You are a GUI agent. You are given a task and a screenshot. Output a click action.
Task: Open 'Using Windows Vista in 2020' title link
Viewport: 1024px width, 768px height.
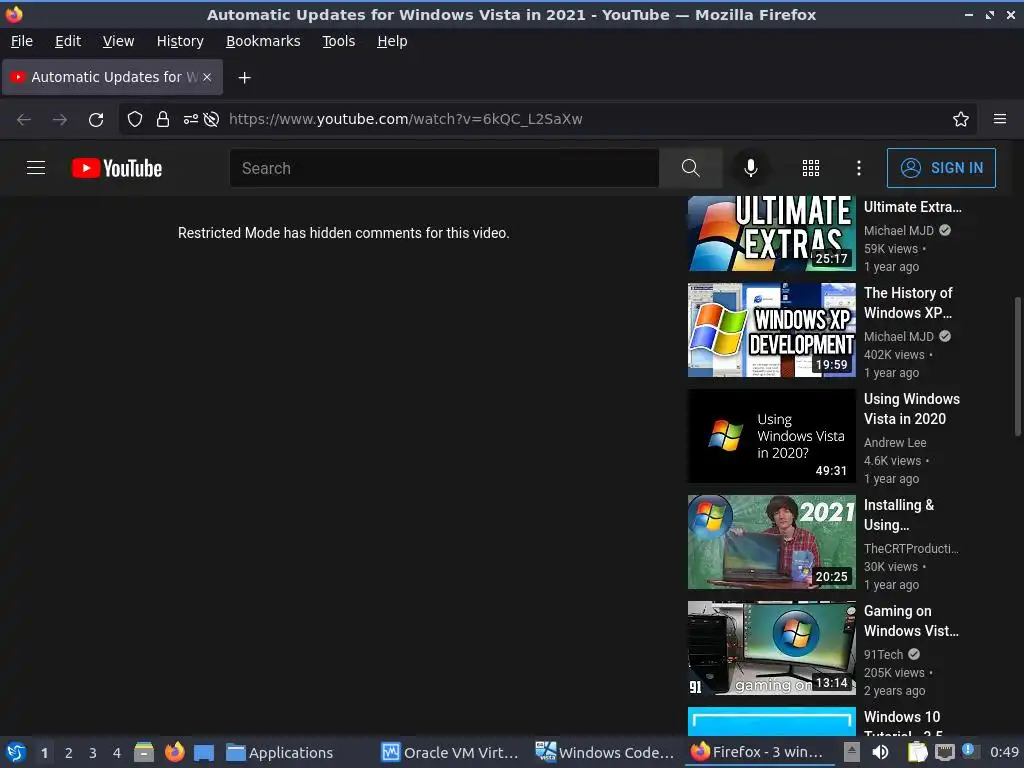tap(912, 409)
